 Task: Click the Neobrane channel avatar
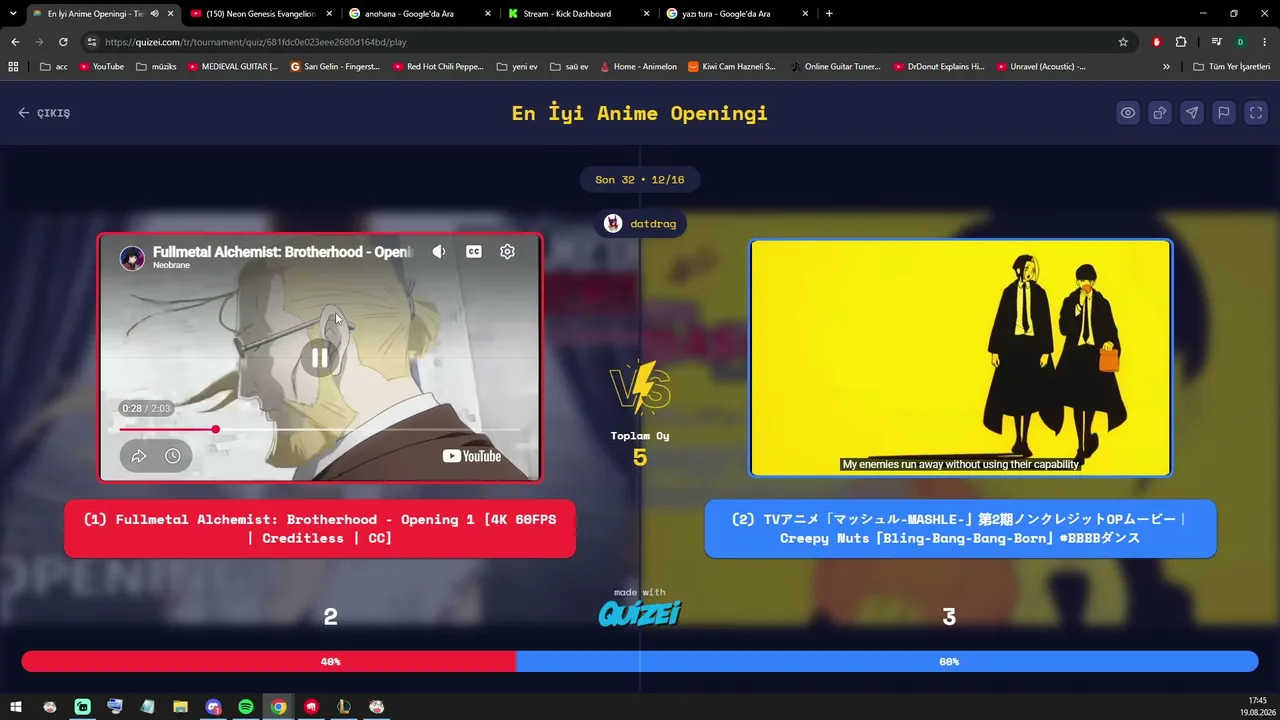(x=132, y=258)
